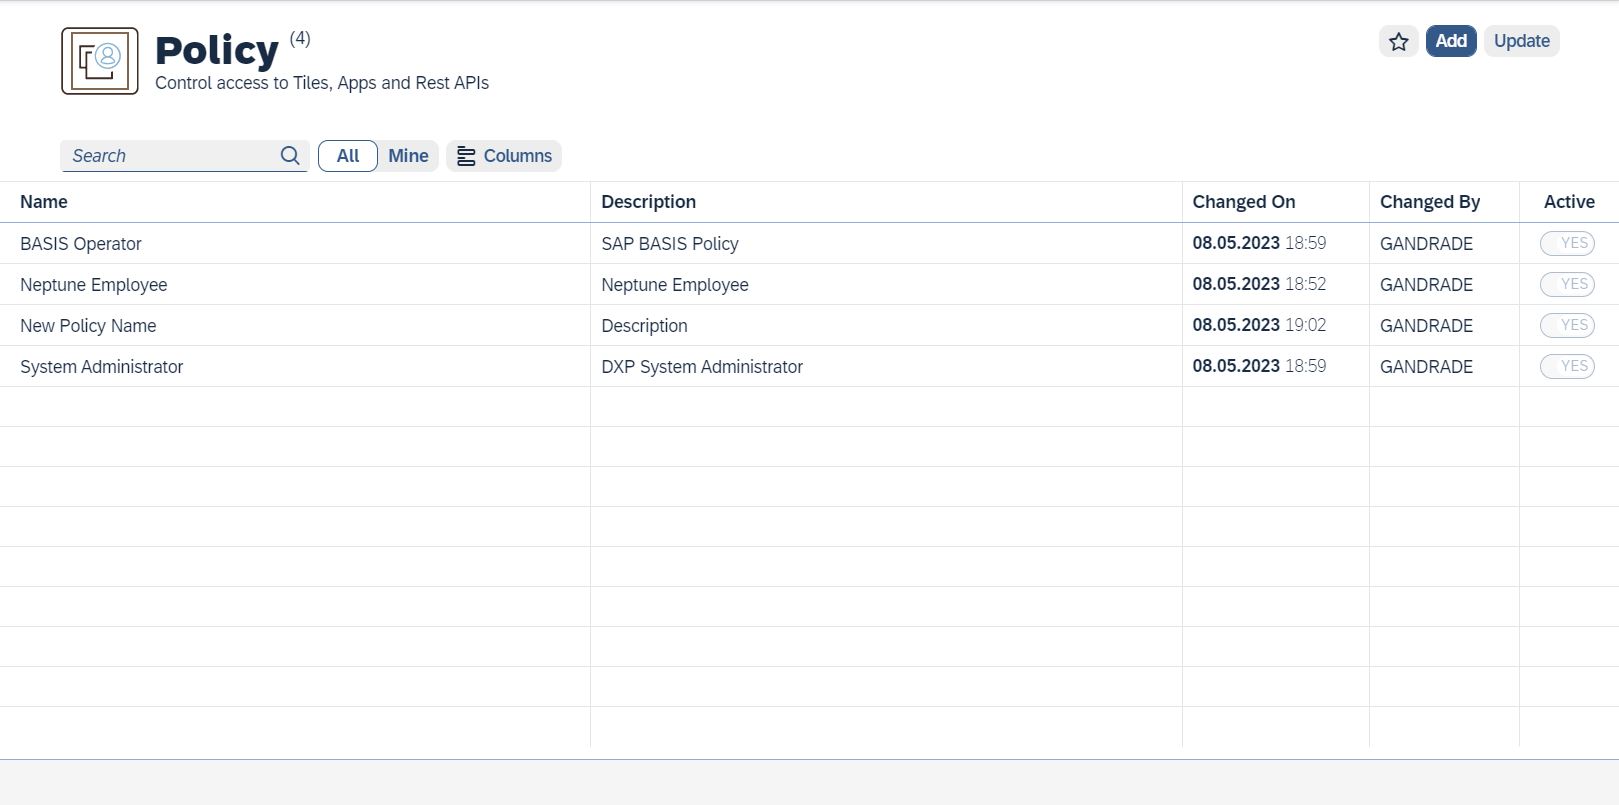Click the Changed On column header
The height and width of the screenshot is (805, 1619).
(x=1243, y=202)
